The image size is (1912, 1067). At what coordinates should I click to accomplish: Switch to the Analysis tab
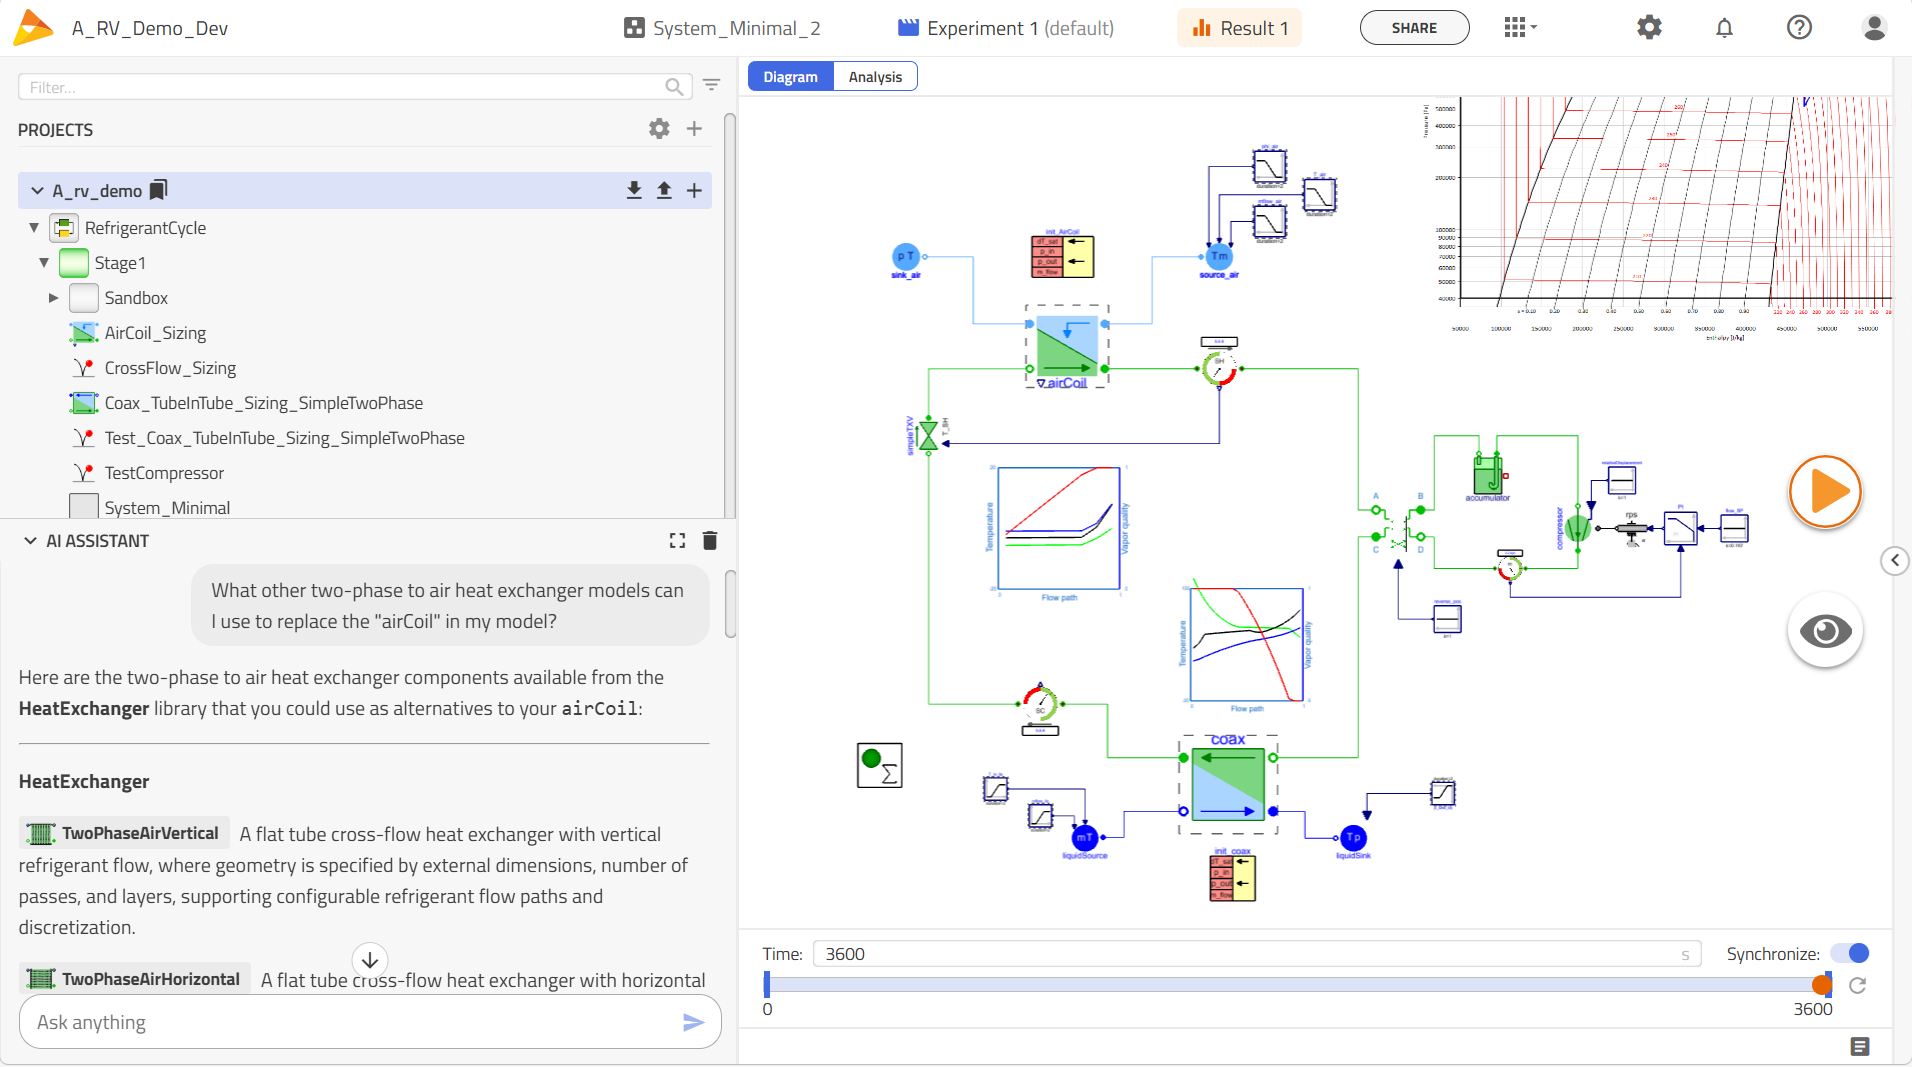pos(875,77)
